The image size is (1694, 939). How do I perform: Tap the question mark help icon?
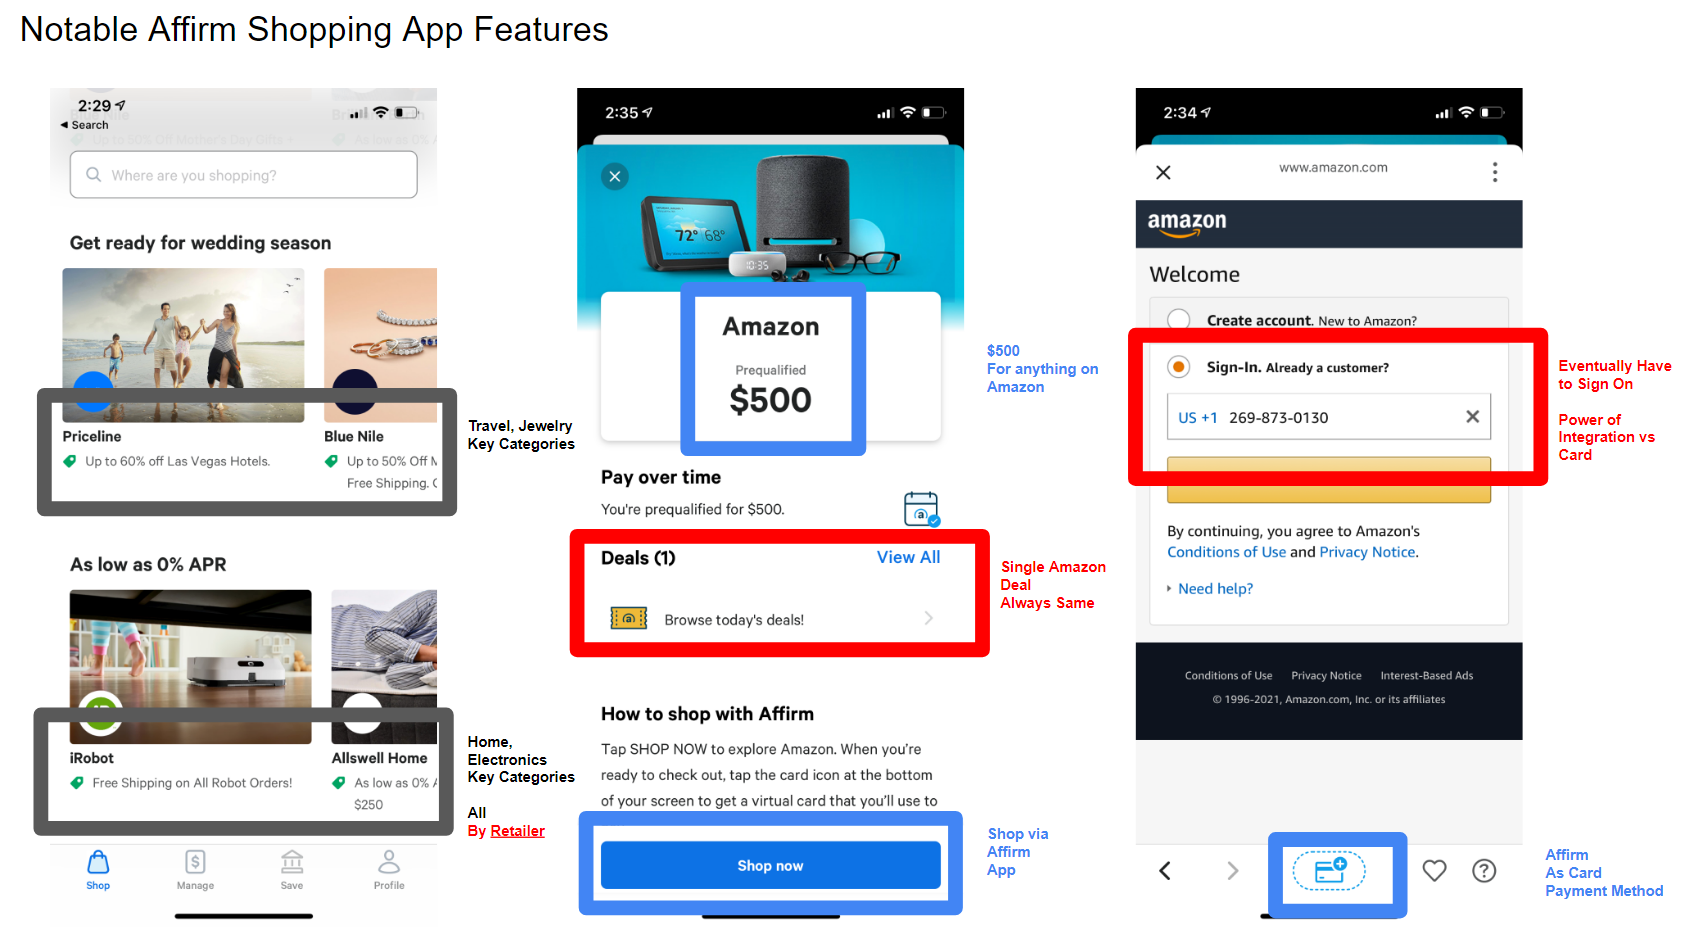(1484, 871)
